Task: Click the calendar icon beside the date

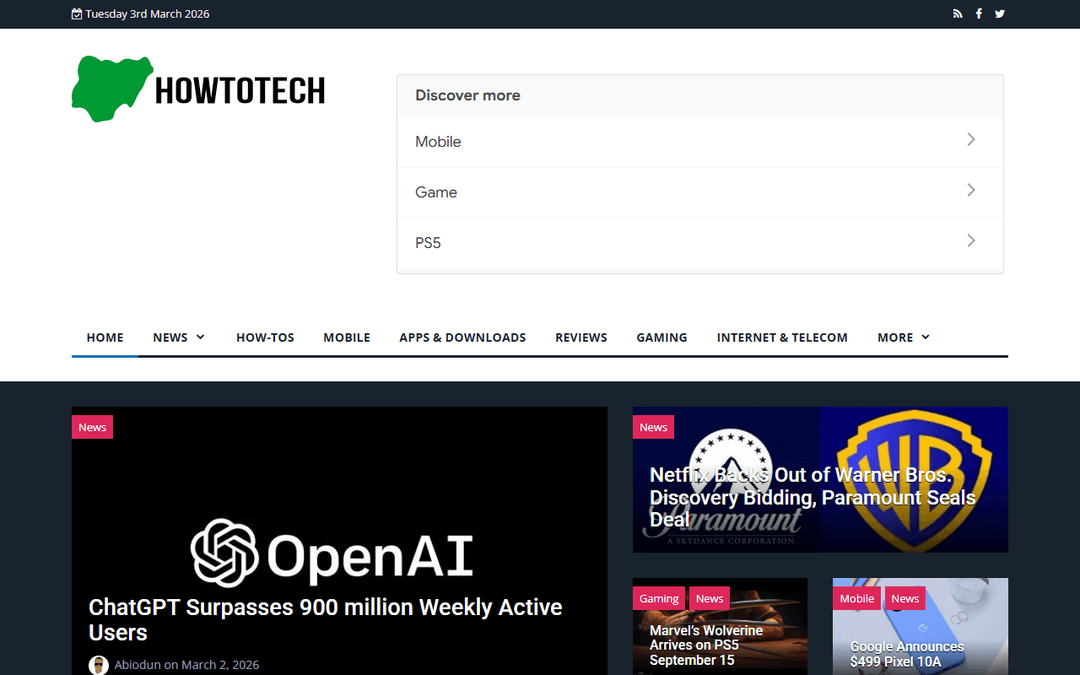Action: click(x=76, y=14)
